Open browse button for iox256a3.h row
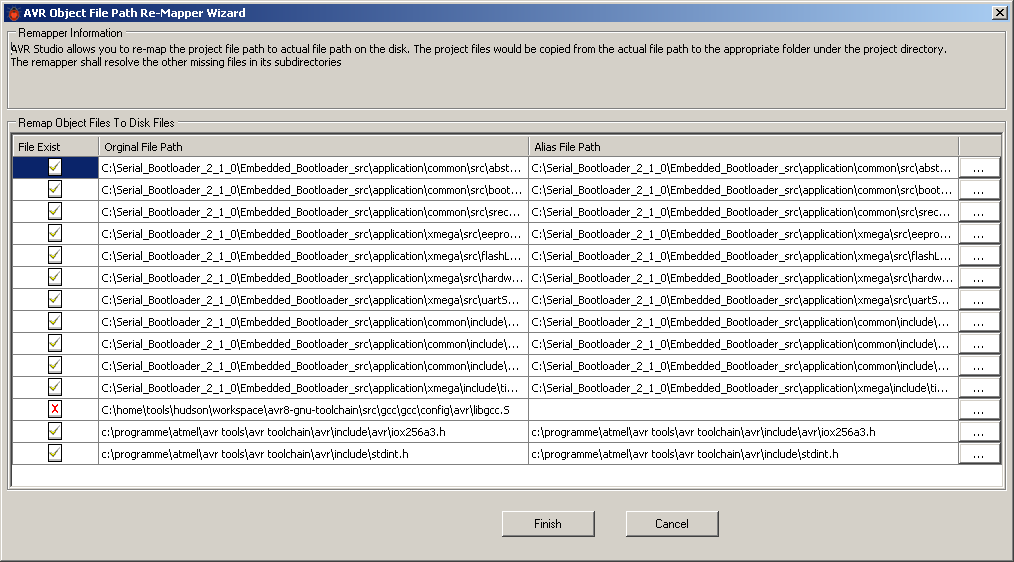 pyautogui.click(x=978, y=432)
